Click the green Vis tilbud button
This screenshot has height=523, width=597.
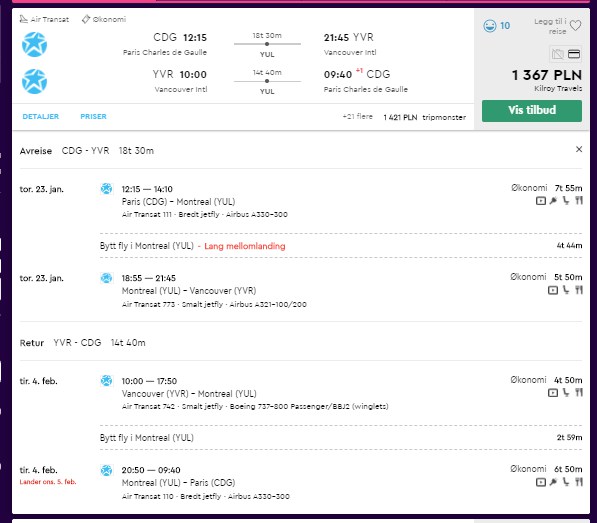(532, 111)
